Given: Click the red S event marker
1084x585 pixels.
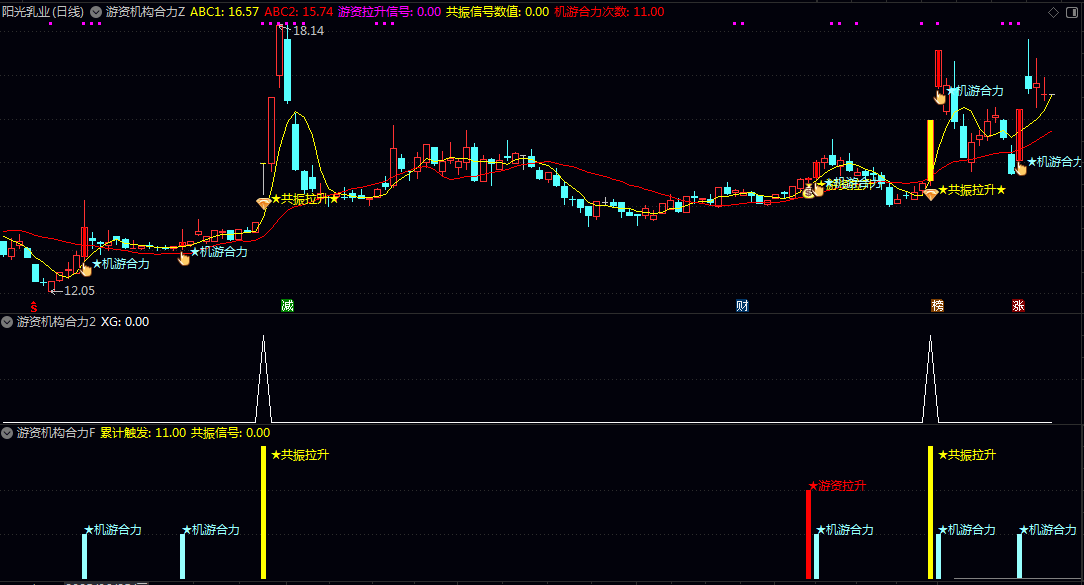Looking at the screenshot, I should coord(33,306).
